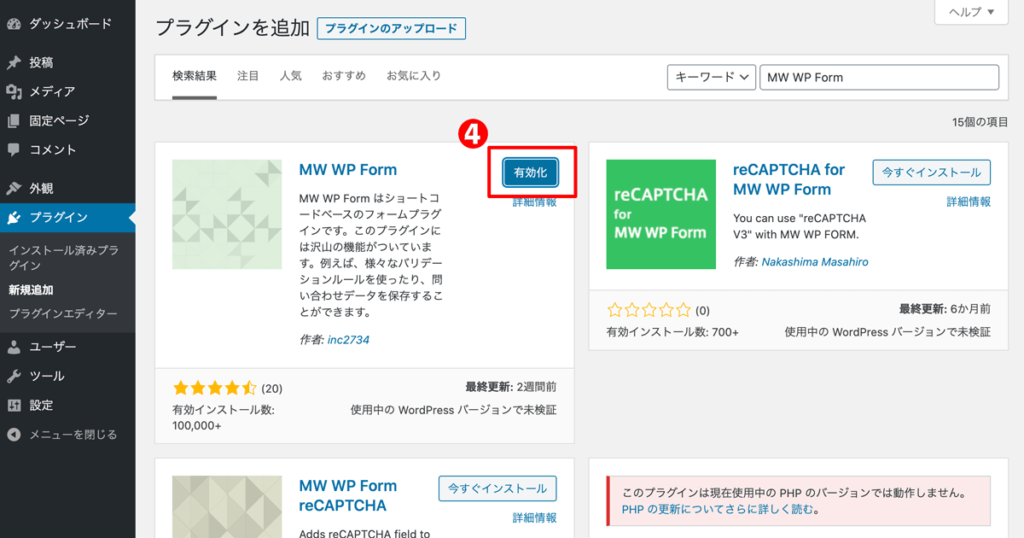Click 詳細情報 for reCAPTCHA for MW WP Form
The image size is (1024, 538).
[x=968, y=202]
